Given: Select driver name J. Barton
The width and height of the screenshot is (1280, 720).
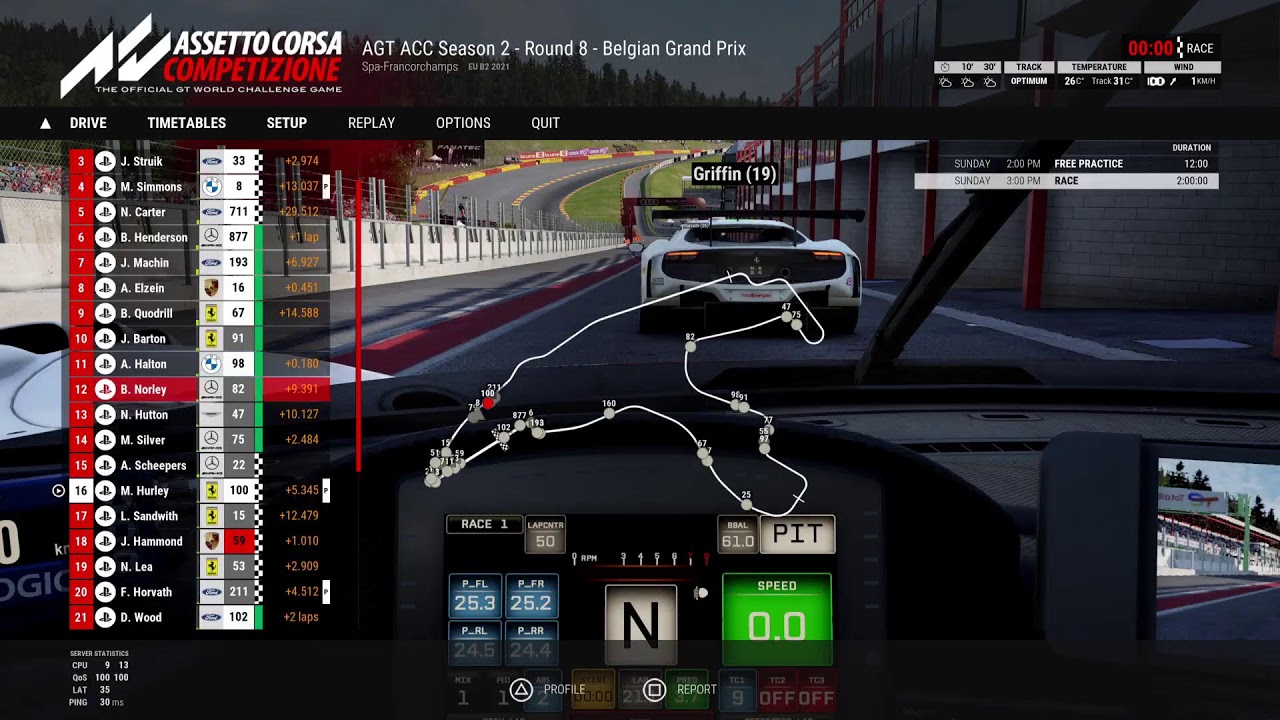Looking at the screenshot, I should 143,339.
